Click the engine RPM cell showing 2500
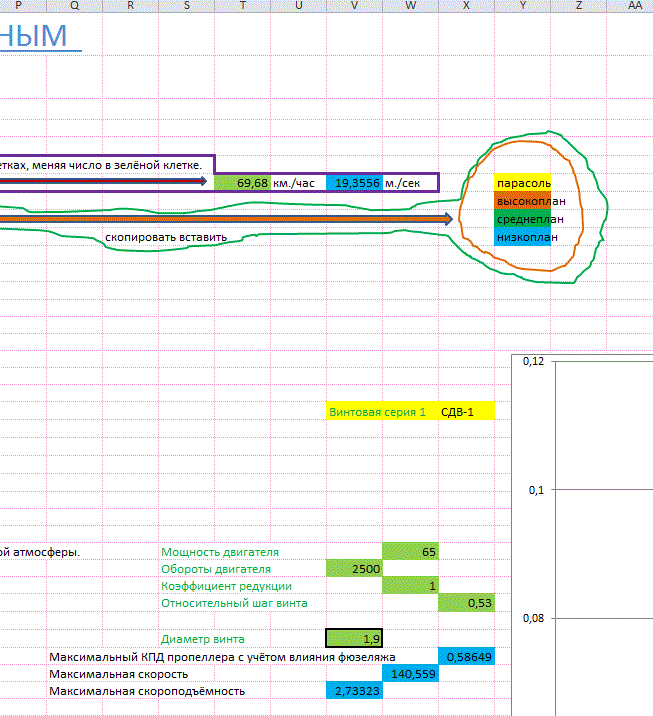Screen dimensions: 653x716 click(x=354, y=568)
